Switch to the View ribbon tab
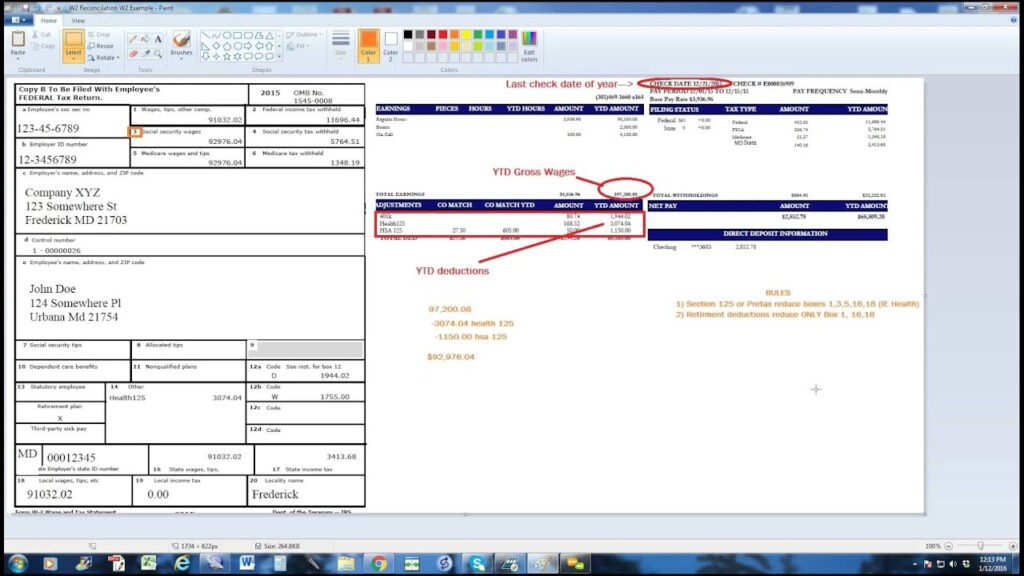This screenshot has height=576, width=1024. [78, 20]
